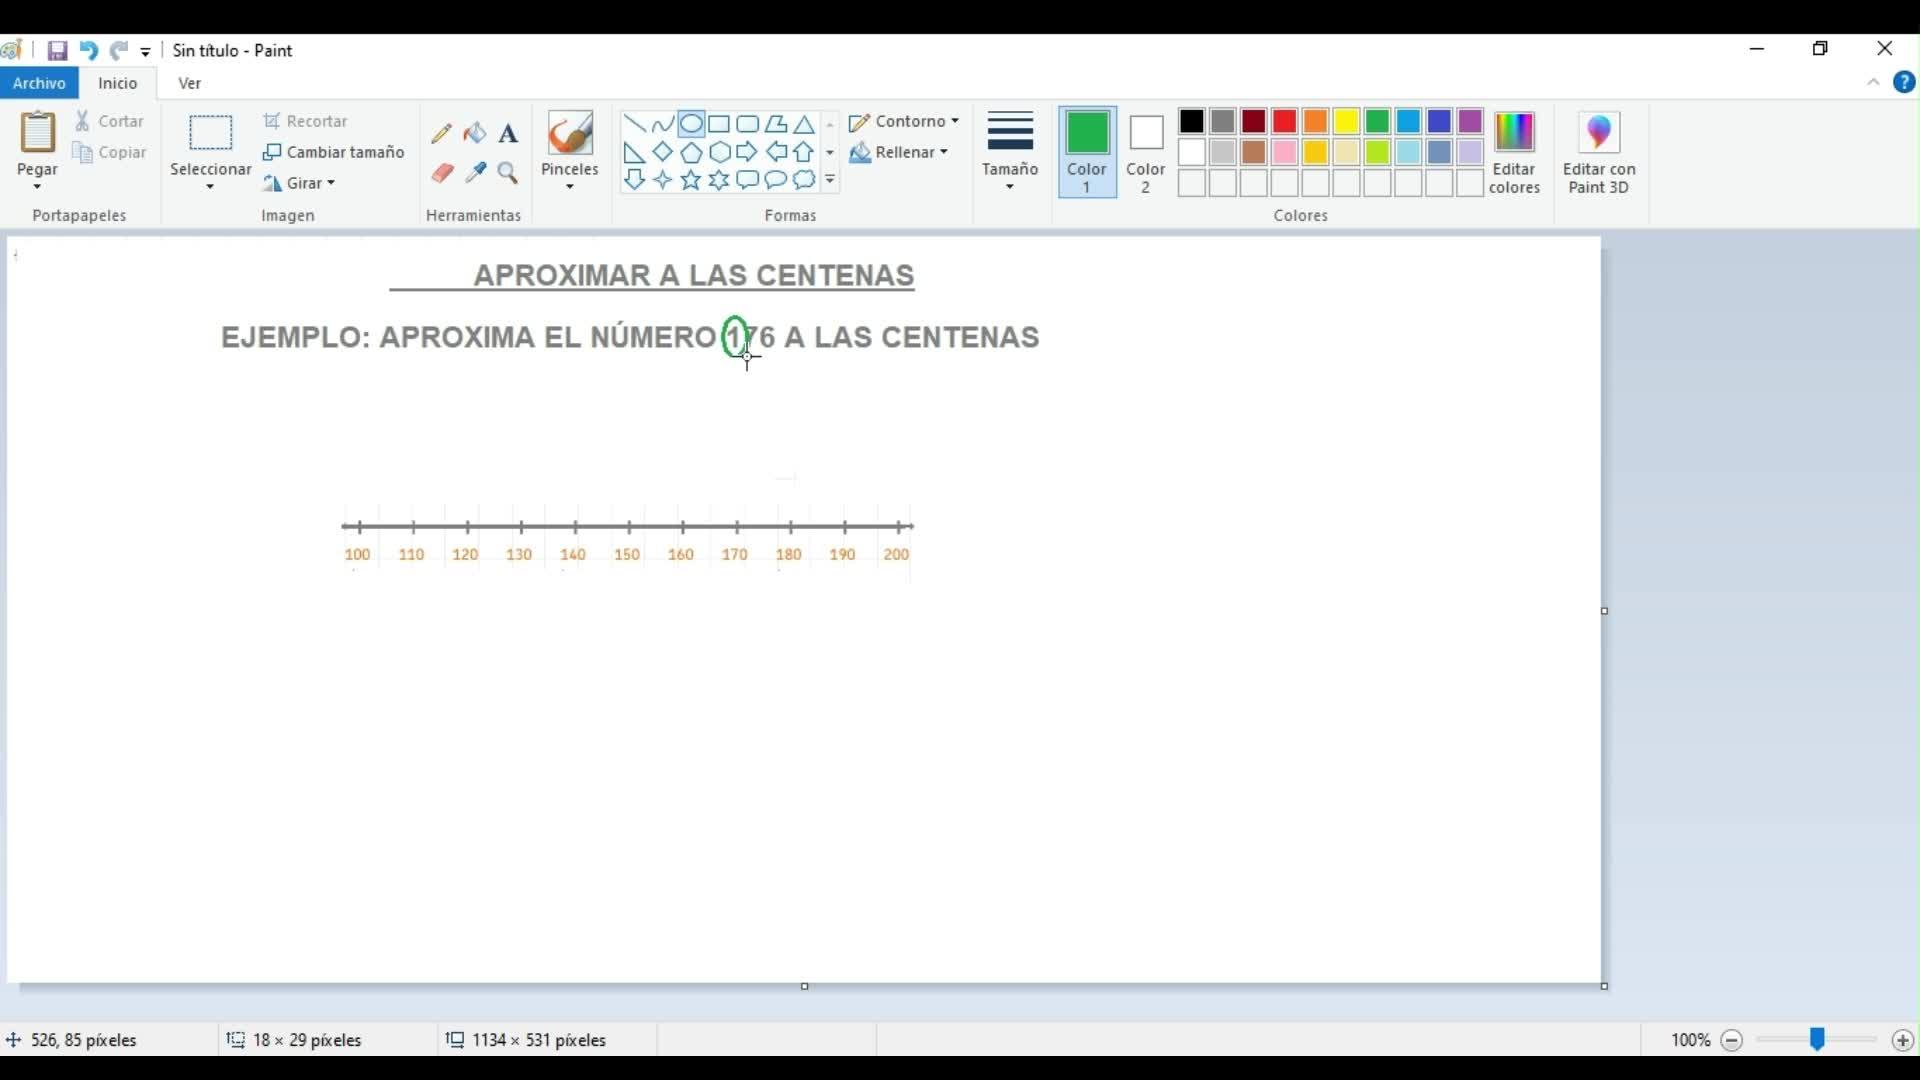Choose the Line shape
Screen dimensions: 1920x1080
point(634,124)
